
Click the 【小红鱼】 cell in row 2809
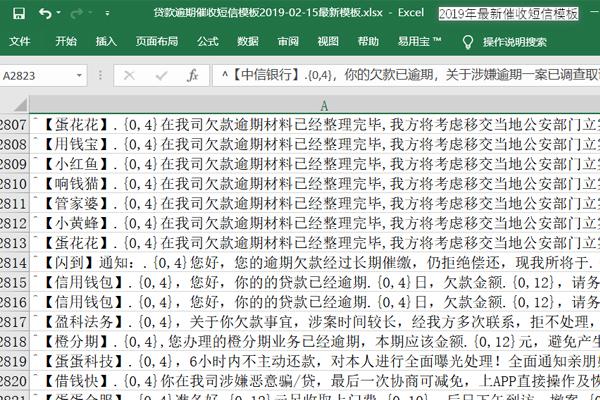pos(315,164)
